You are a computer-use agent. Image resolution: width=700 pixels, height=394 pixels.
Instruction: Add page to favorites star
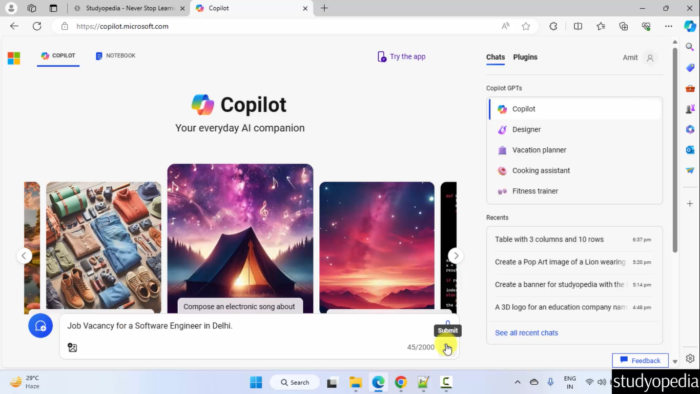click(526, 26)
